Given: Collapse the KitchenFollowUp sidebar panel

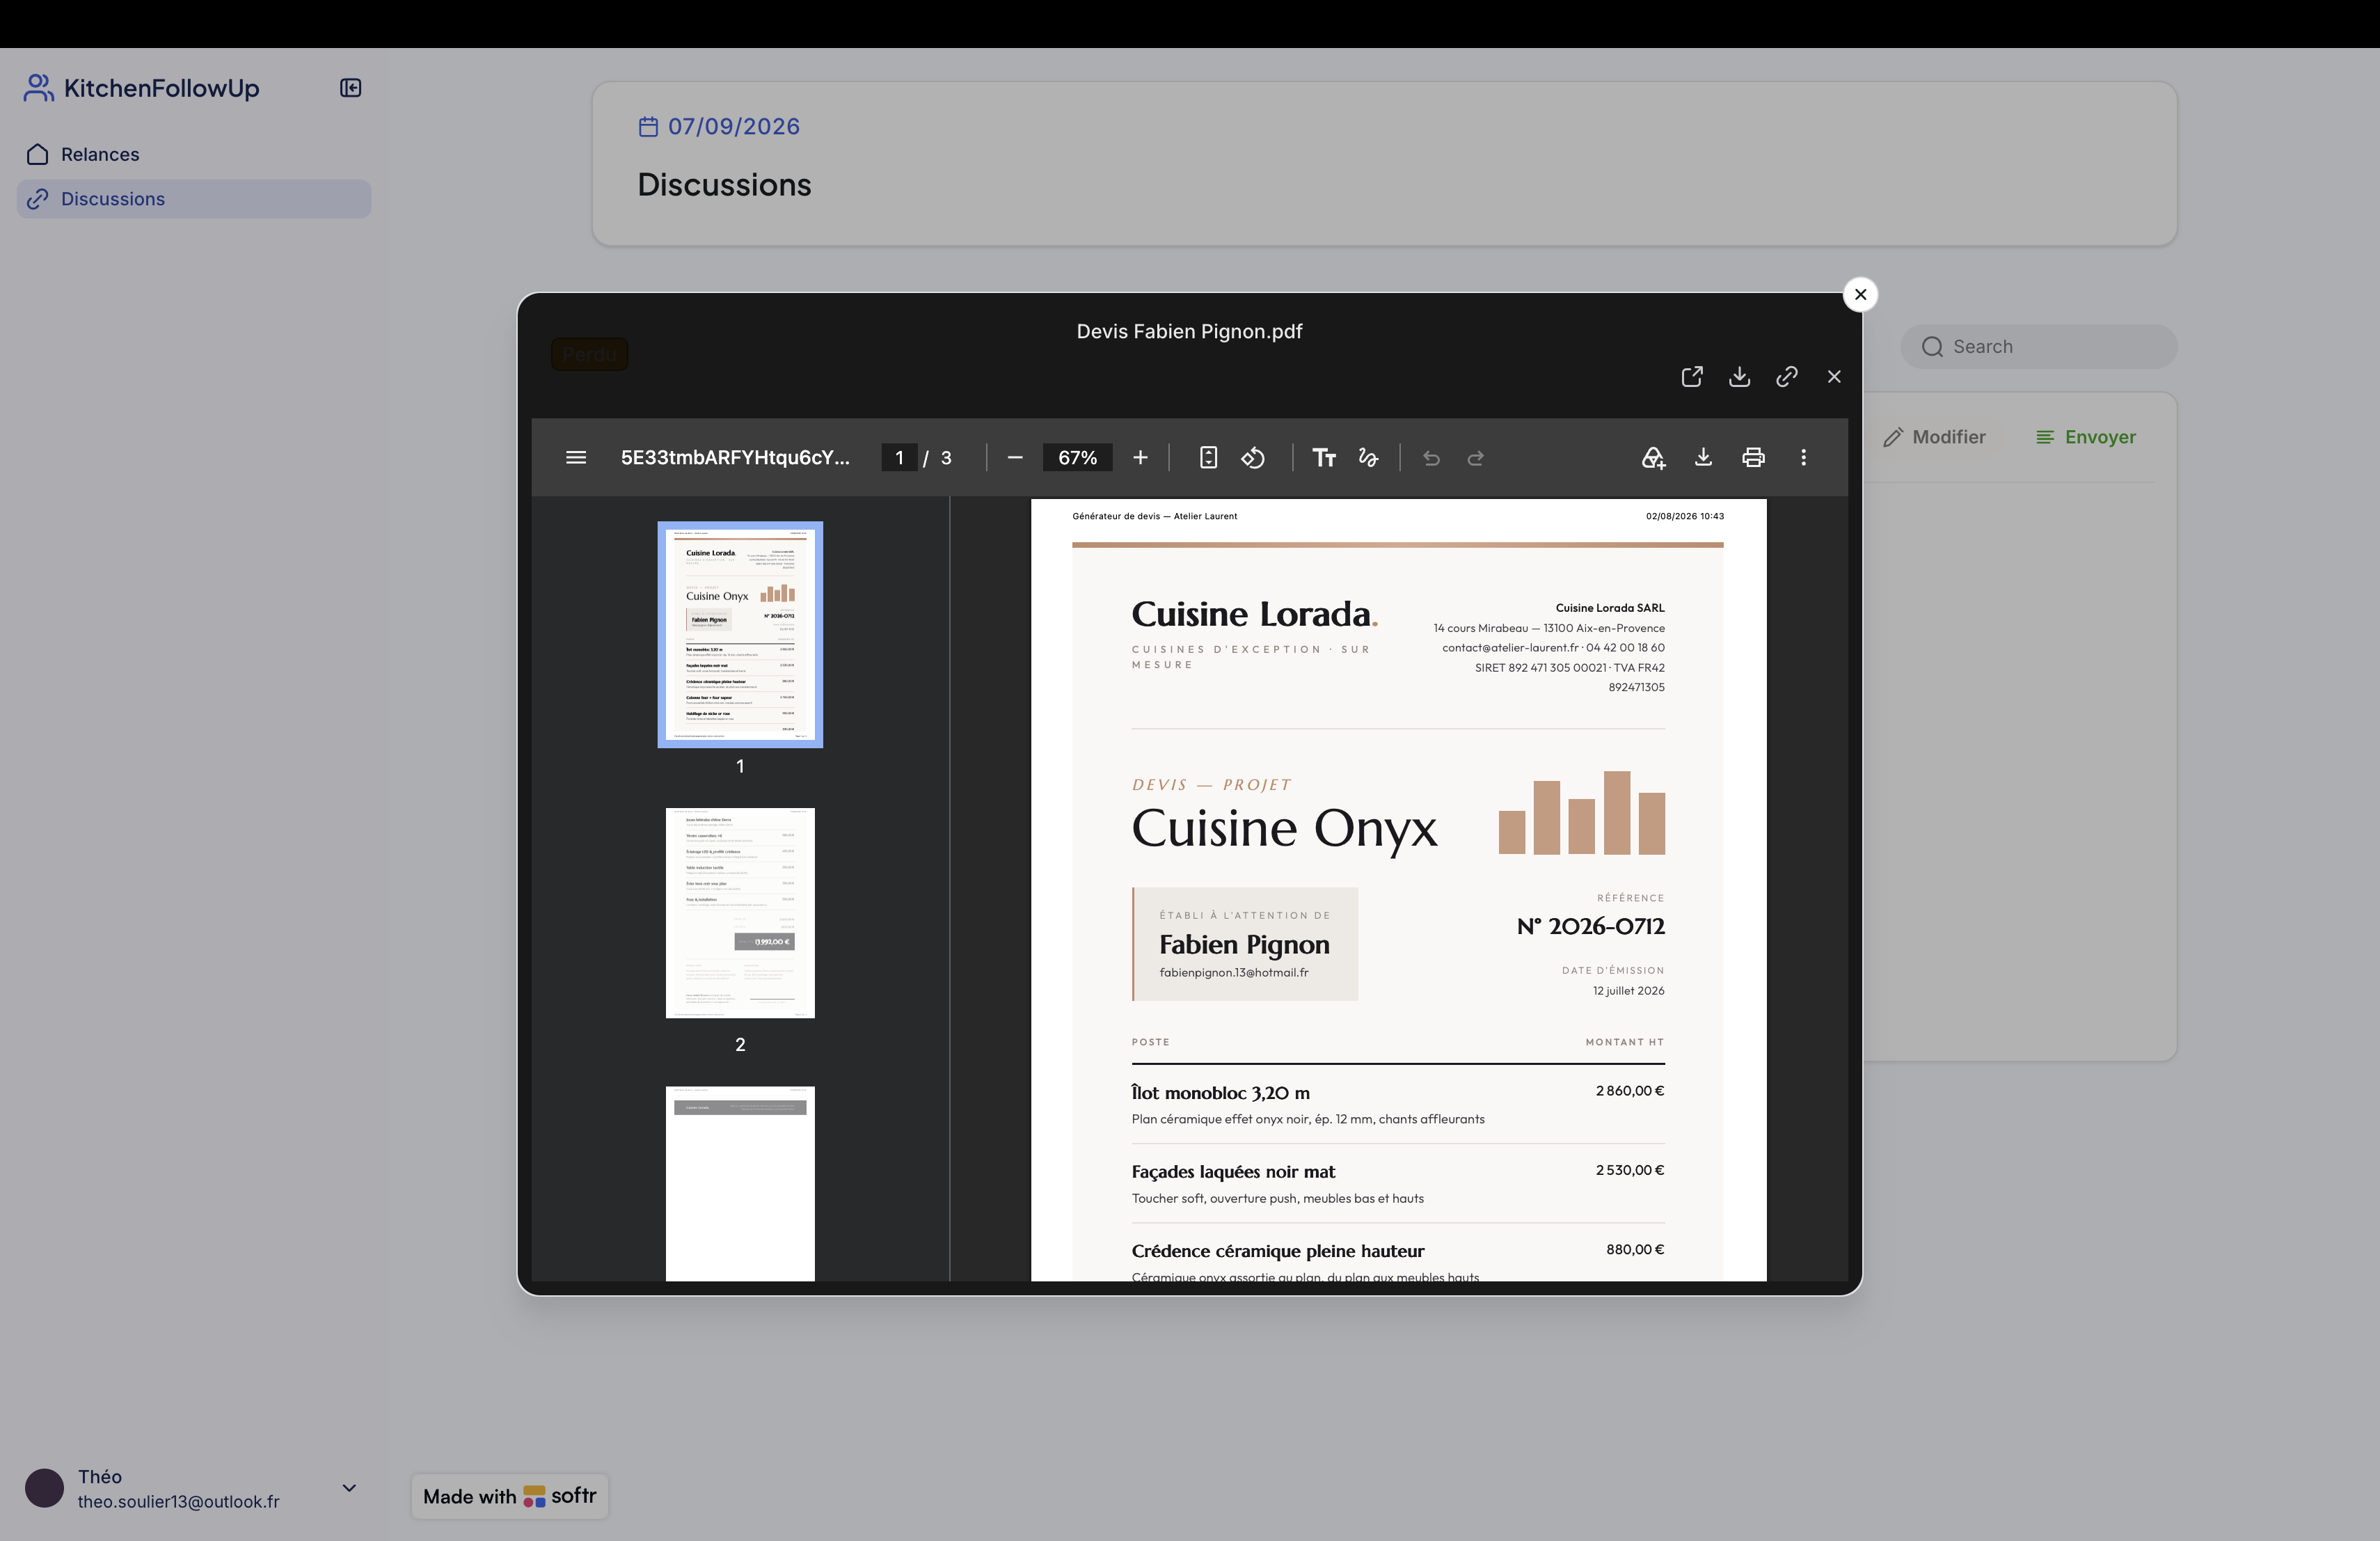Looking at the screenshot, I should [350, 88].
